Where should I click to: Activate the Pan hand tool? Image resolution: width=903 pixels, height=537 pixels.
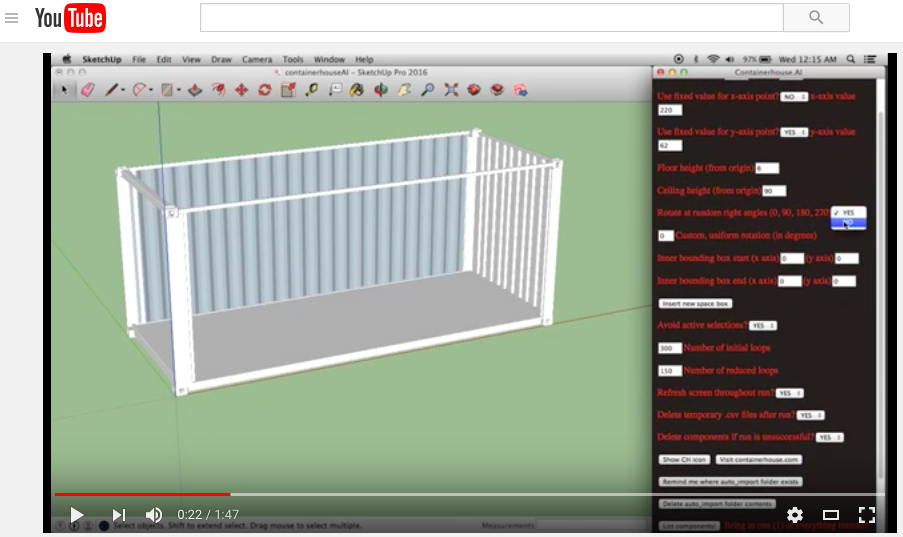[404, 90]
